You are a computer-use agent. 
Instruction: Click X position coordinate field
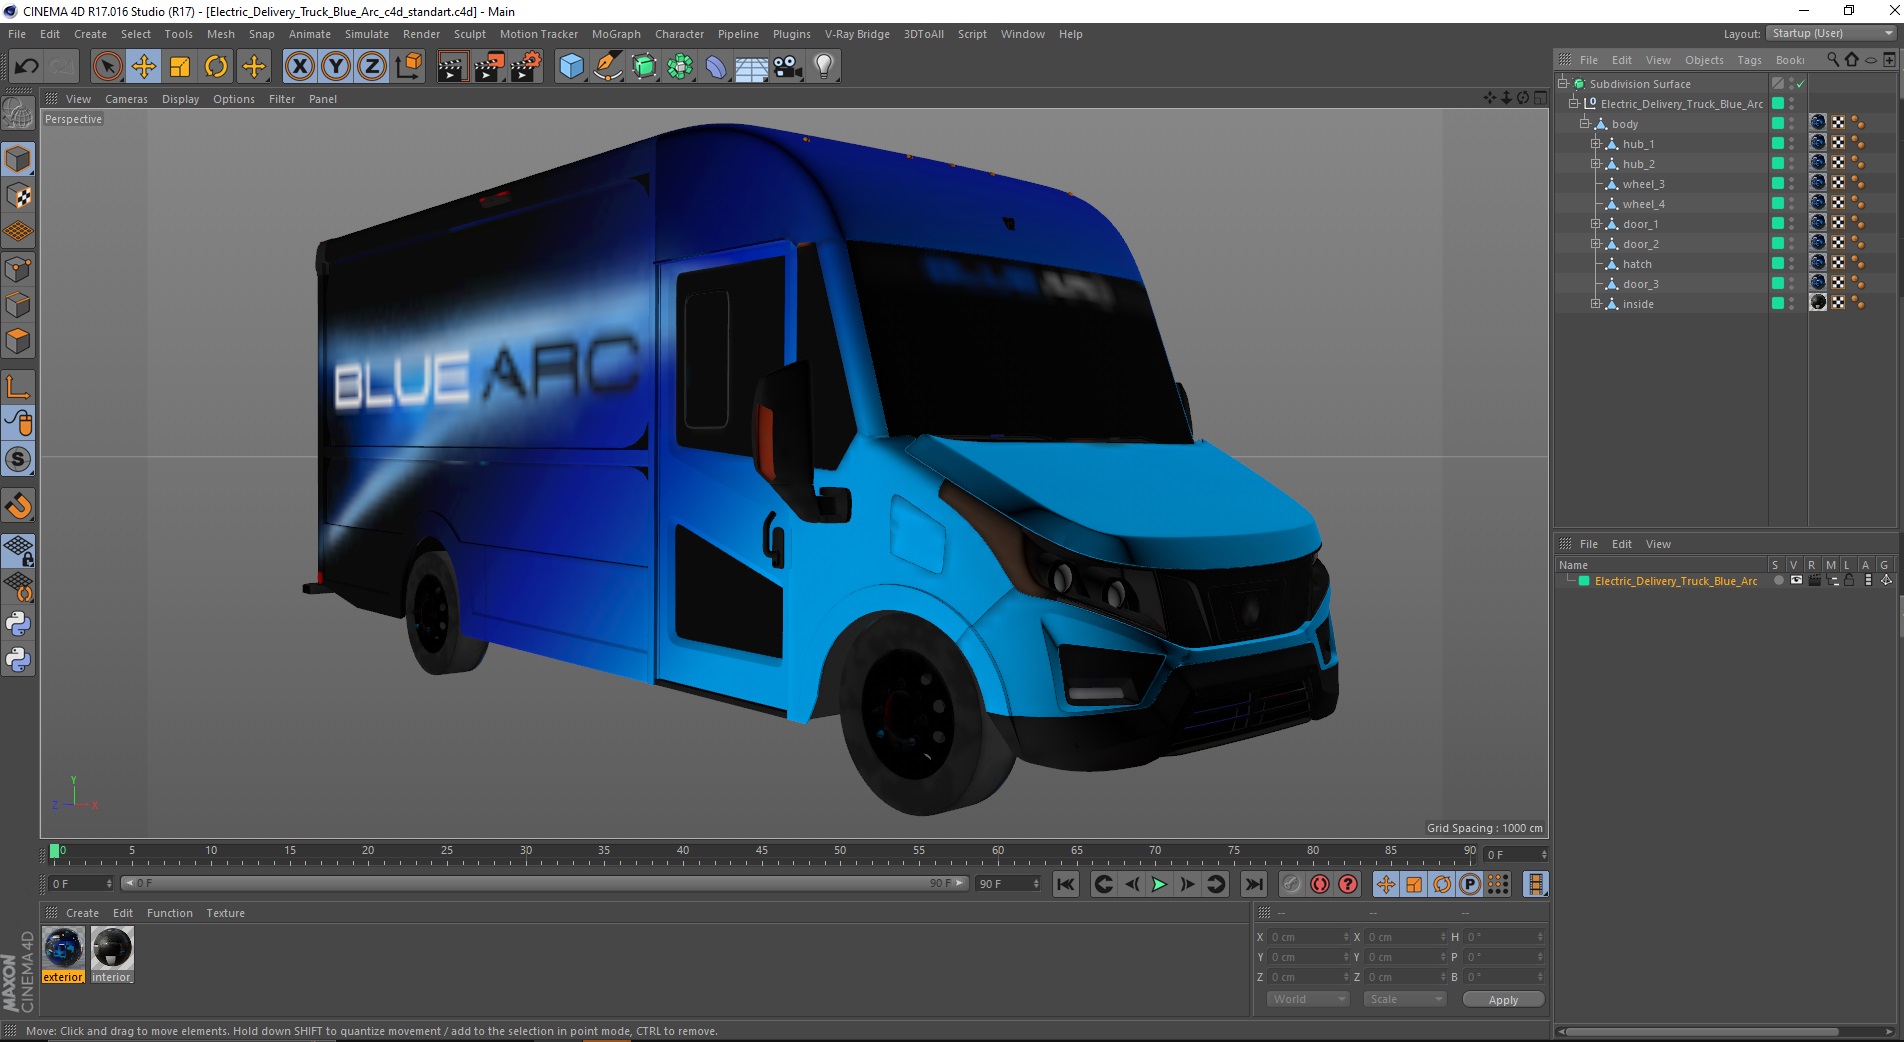click(x=1309, y=937)
